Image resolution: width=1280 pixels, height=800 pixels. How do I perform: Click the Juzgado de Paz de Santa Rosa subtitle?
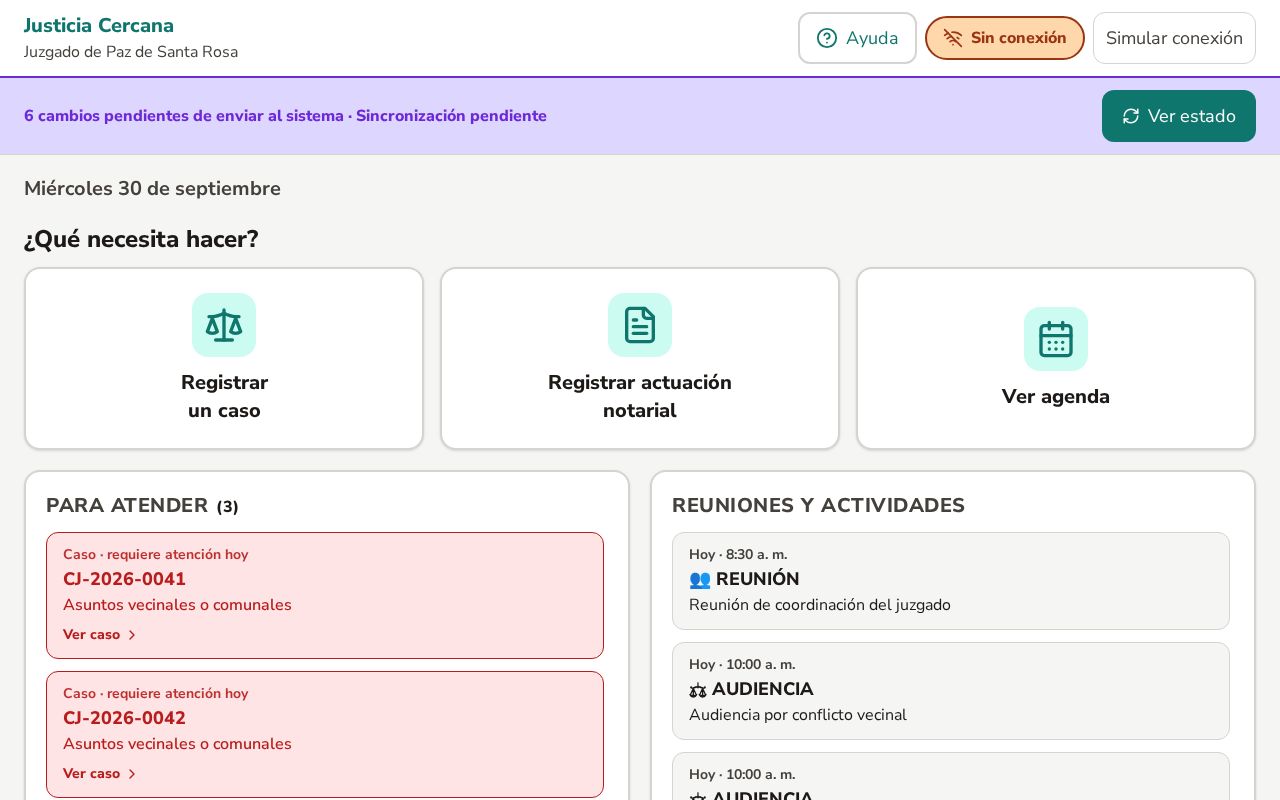click(x=131, y=52)
